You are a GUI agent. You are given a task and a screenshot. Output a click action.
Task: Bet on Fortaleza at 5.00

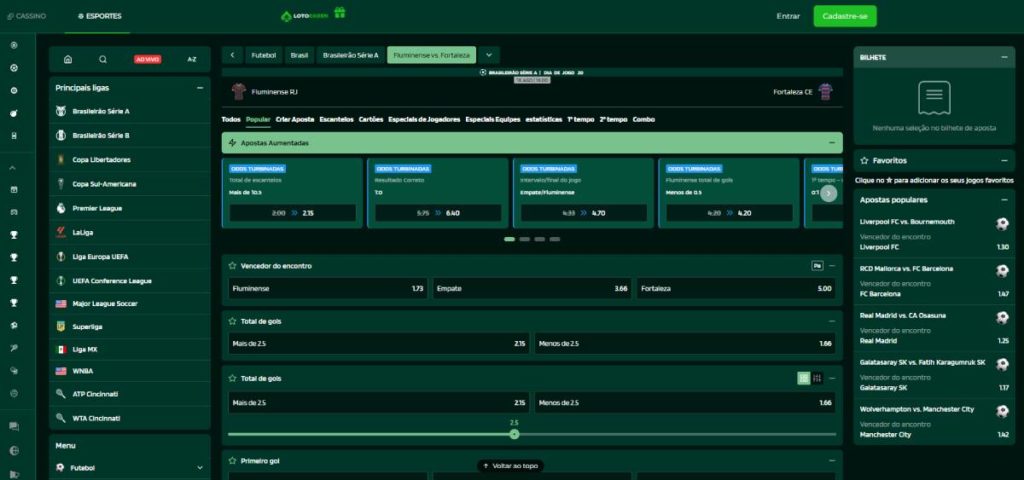point(736,289)
